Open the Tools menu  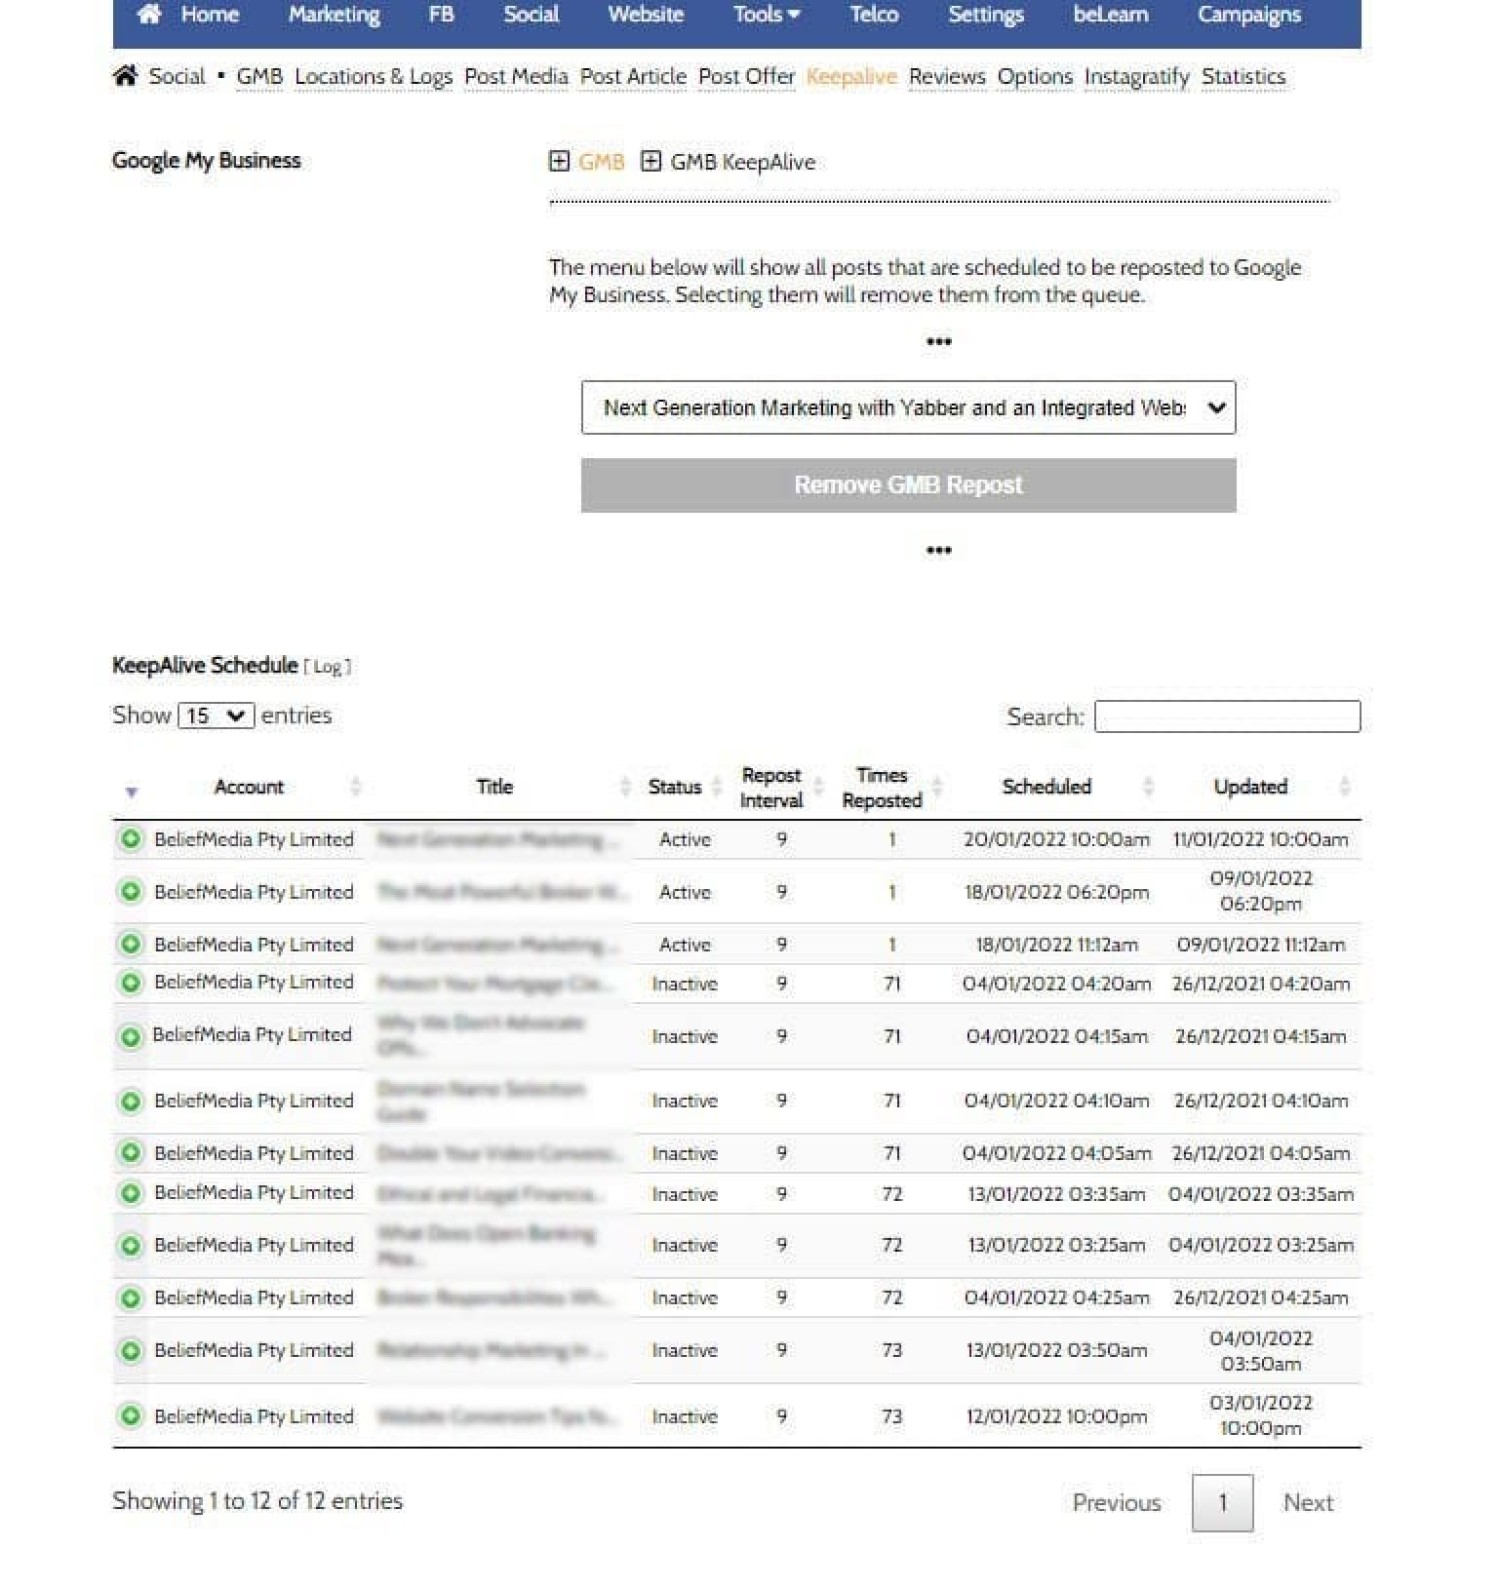pyautogui.click(x=766, y=14)
